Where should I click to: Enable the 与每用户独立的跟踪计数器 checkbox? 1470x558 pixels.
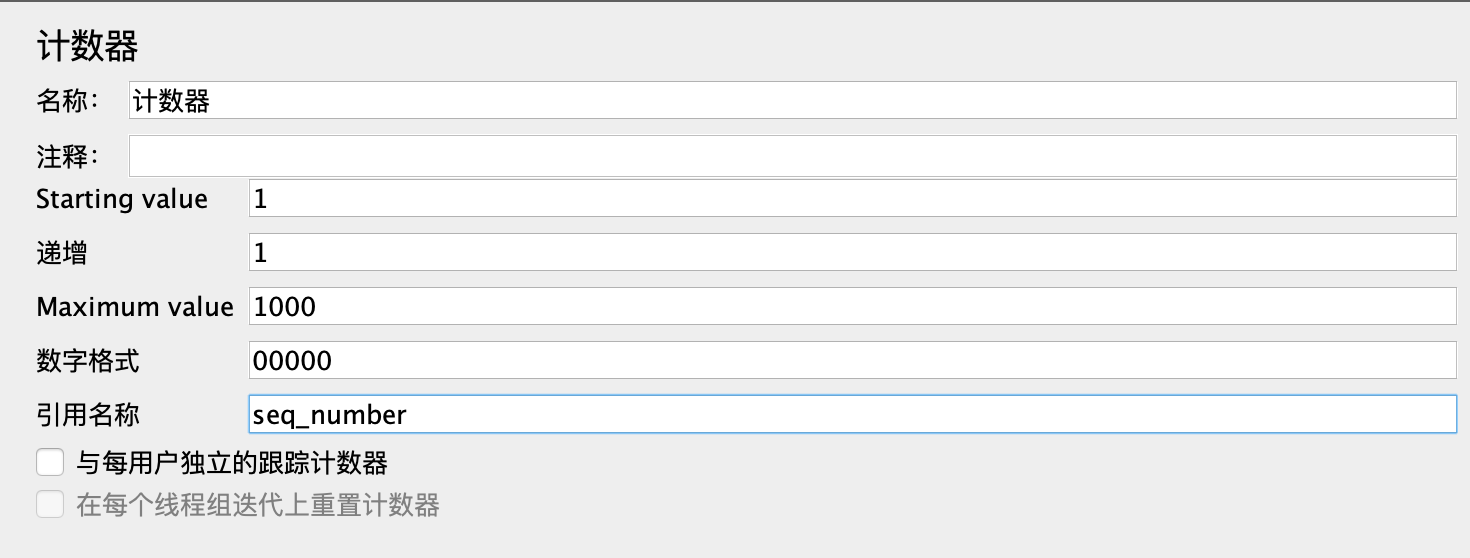pos(50,463)
